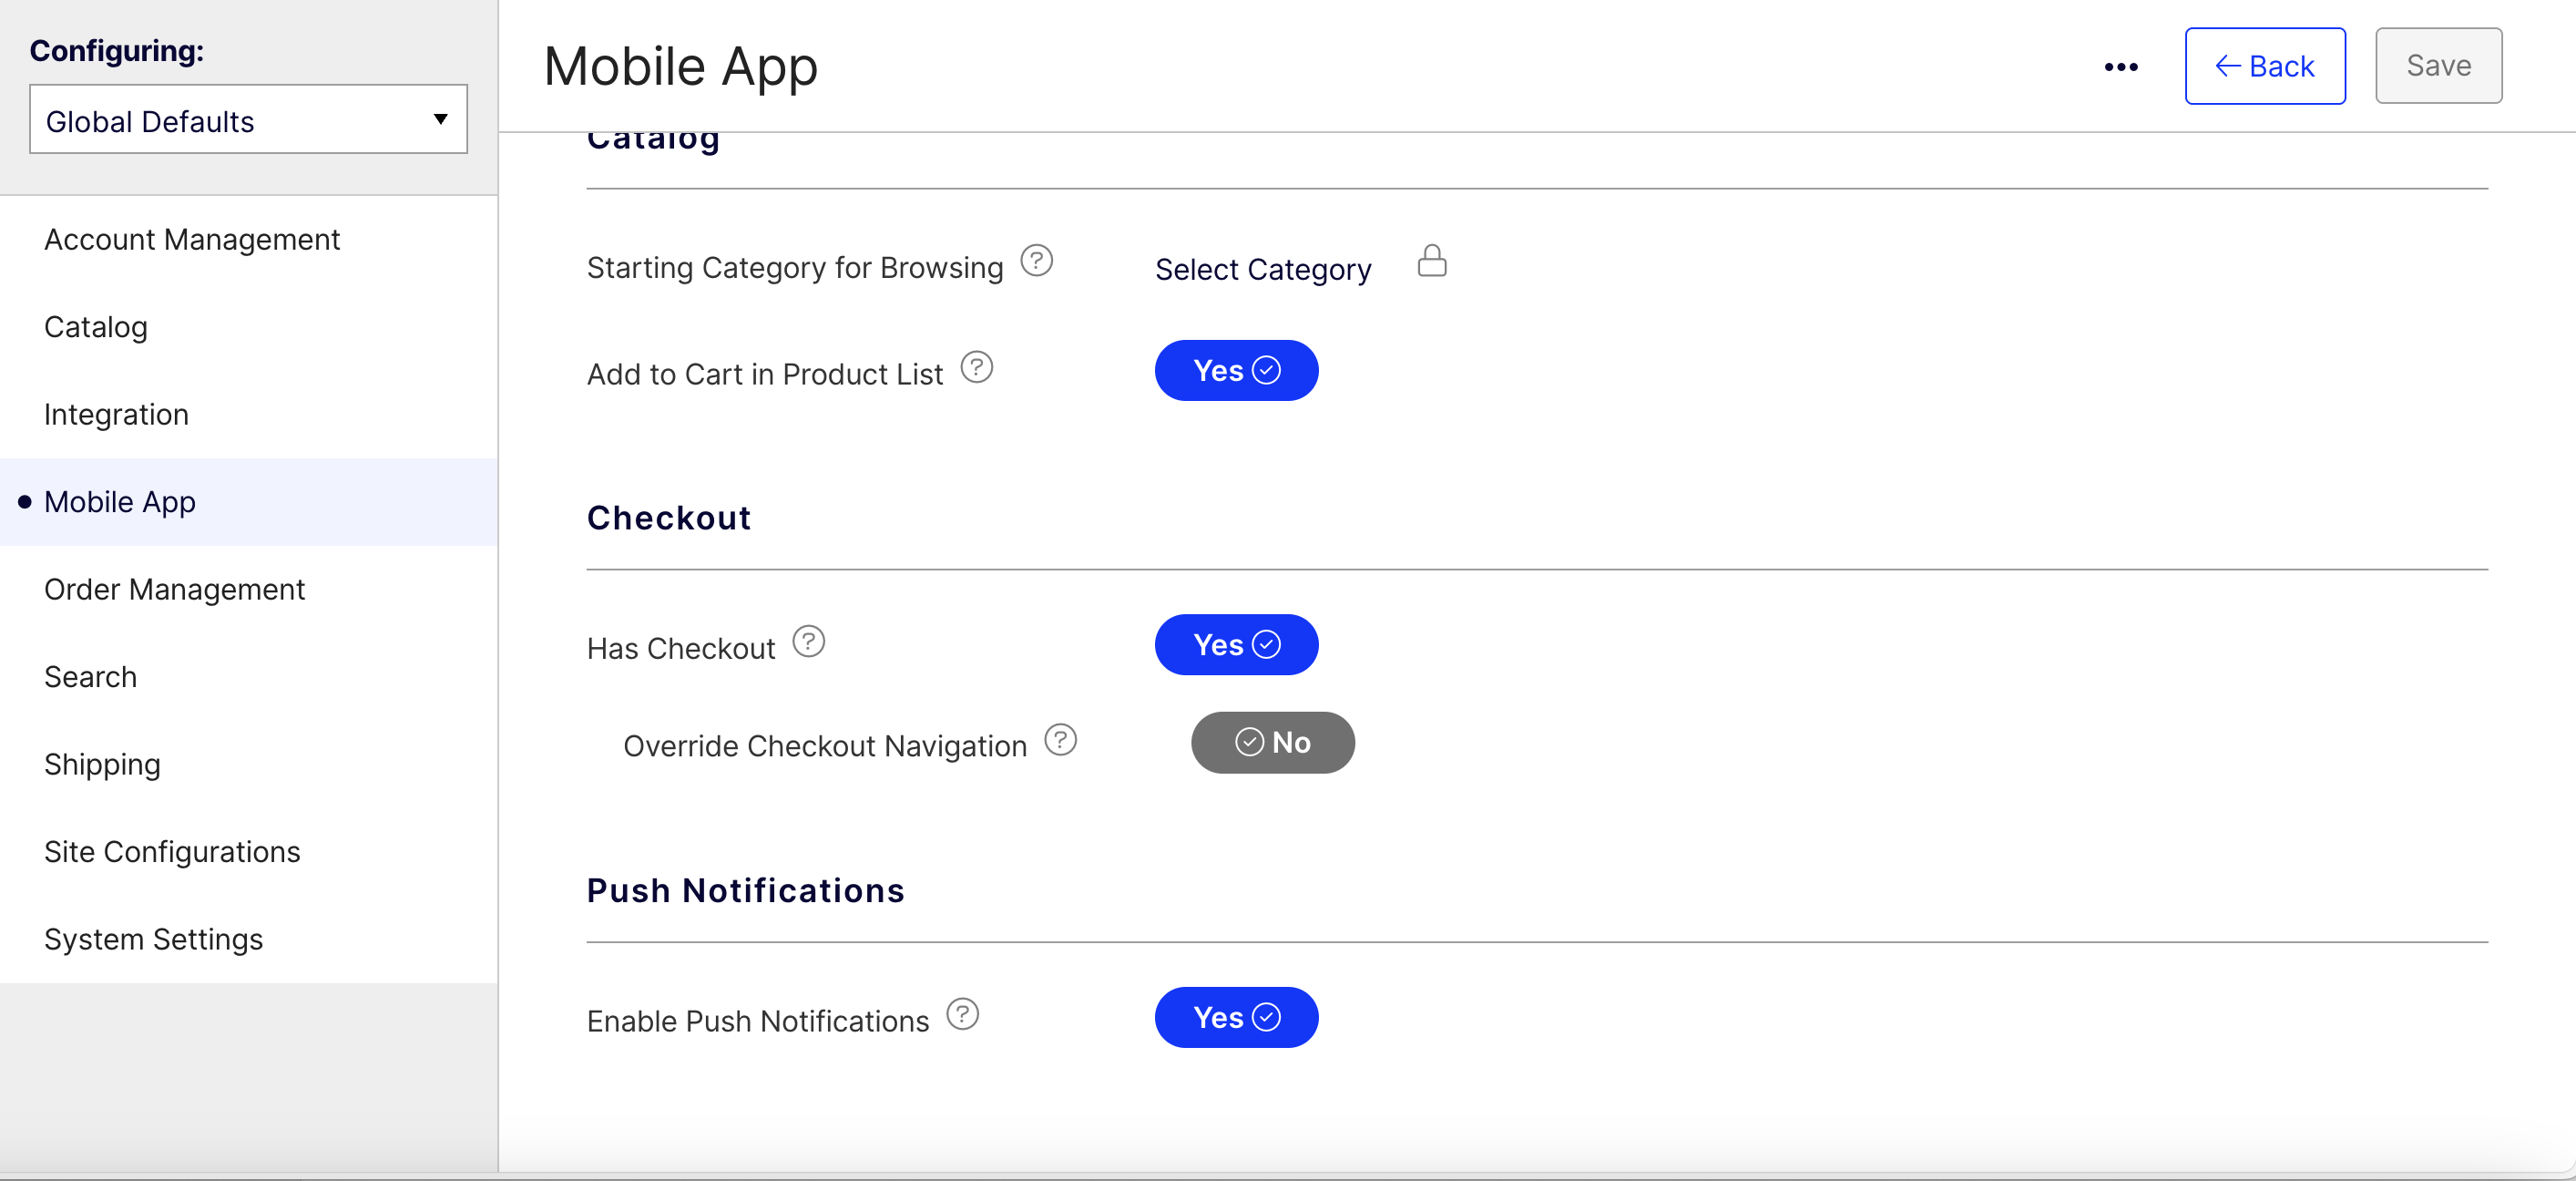Image resolution: width=2576 pixels, height=1181 pixels.
Task: Open Site Configurations sidebar item
Action: (x=172, y=852)
